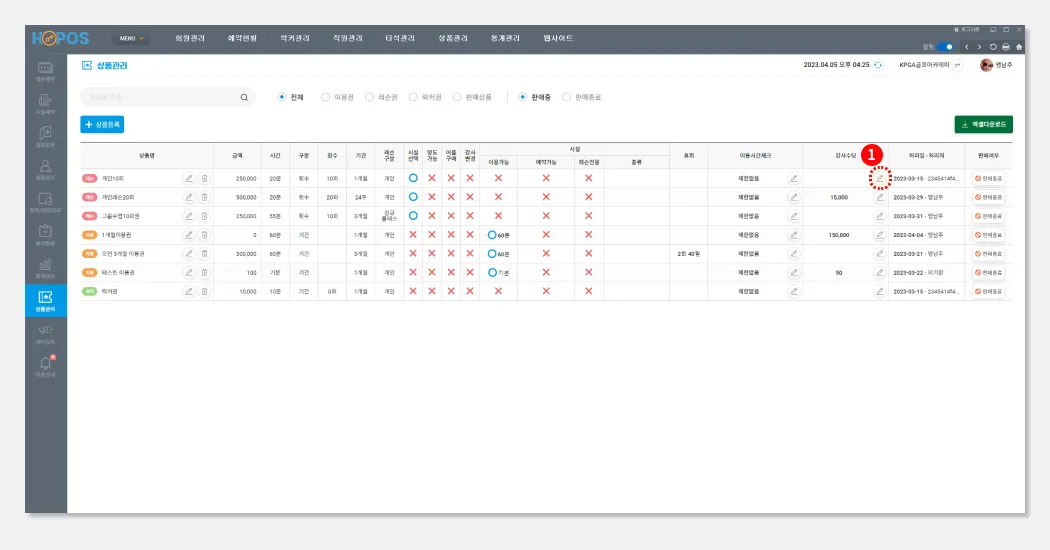Switch store via icon next to KPGA골프아카데미
The height and width of the screenshot is (550, 1050).
click(958, 65)
